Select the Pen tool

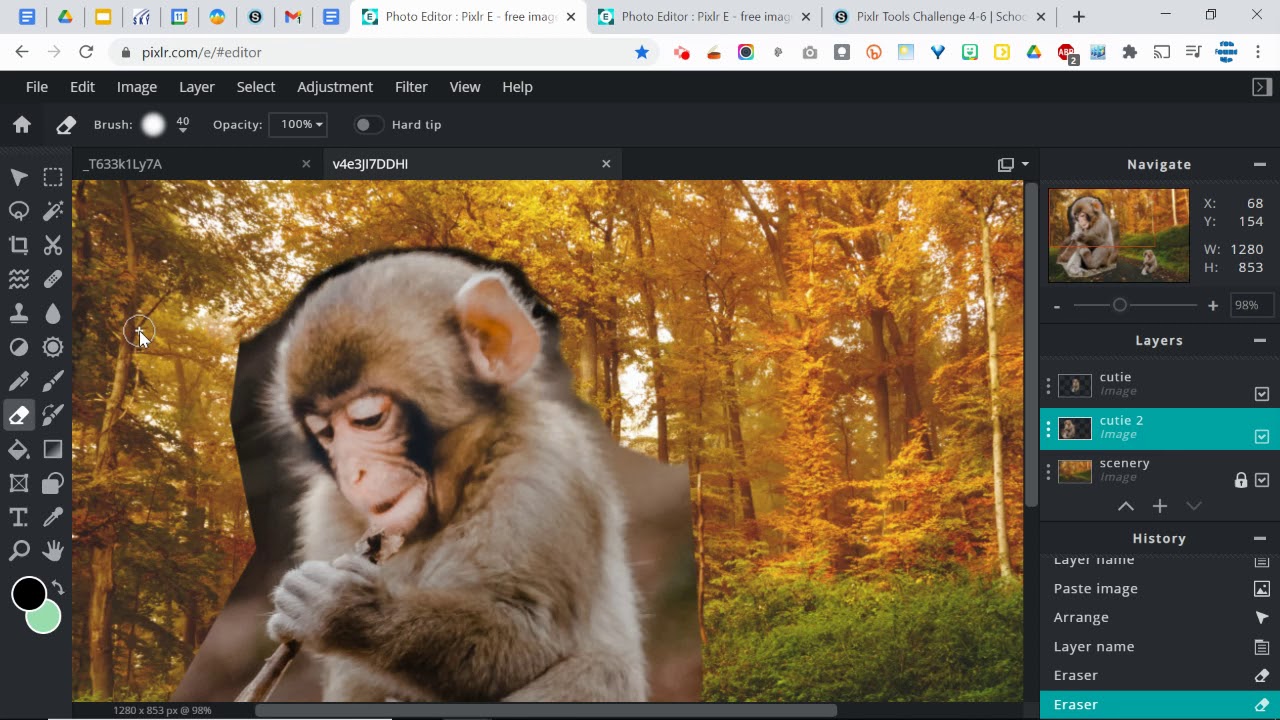[x=19, y=381]
